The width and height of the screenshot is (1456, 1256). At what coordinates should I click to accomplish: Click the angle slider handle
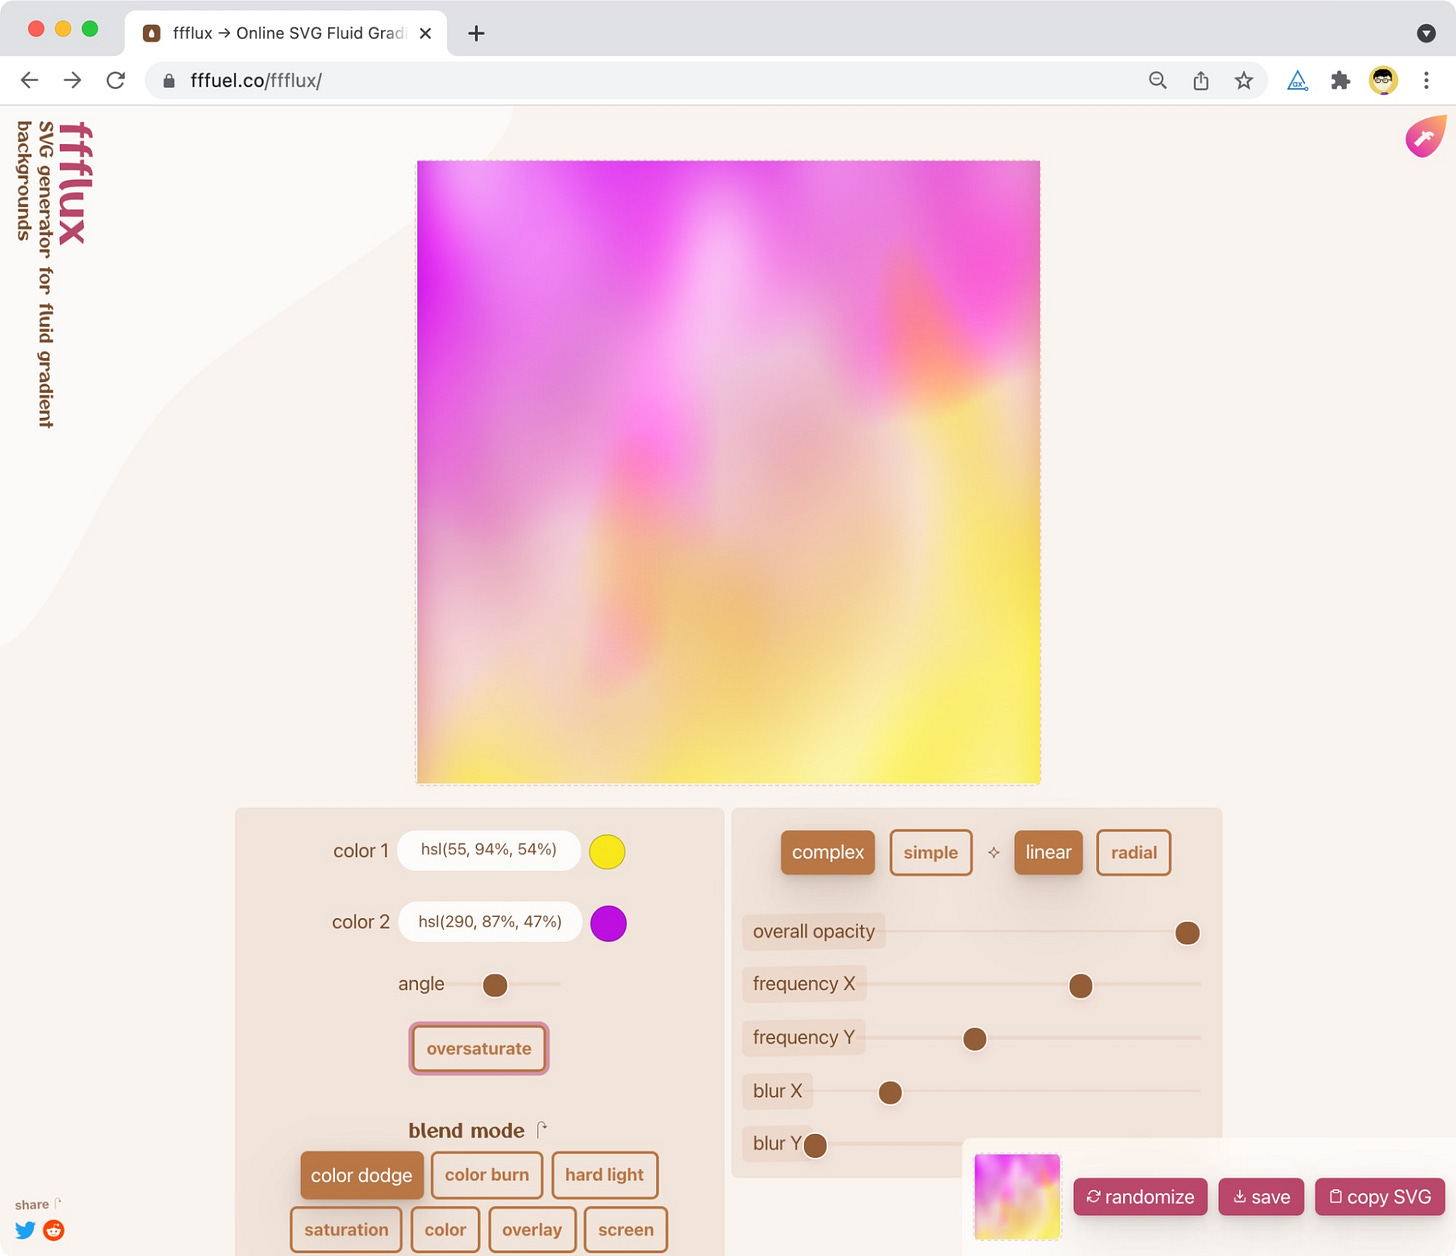[495, 985]
